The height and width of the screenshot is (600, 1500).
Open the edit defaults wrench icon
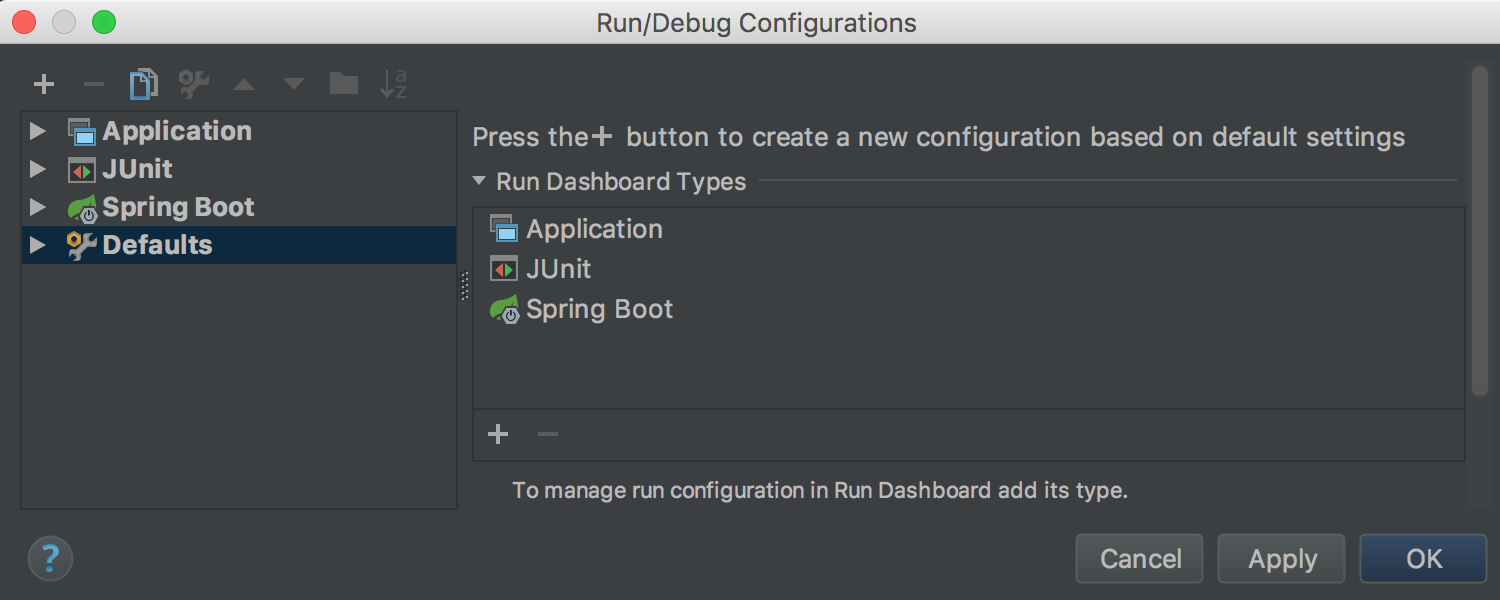[x=193, y=84]
